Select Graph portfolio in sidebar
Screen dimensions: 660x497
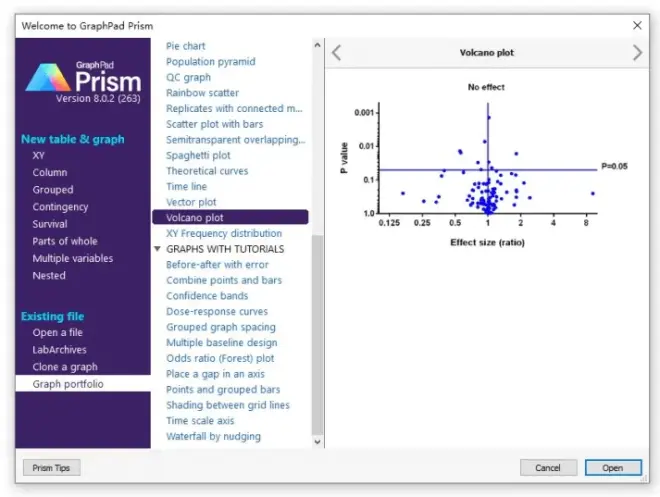[x=67, y=384]
